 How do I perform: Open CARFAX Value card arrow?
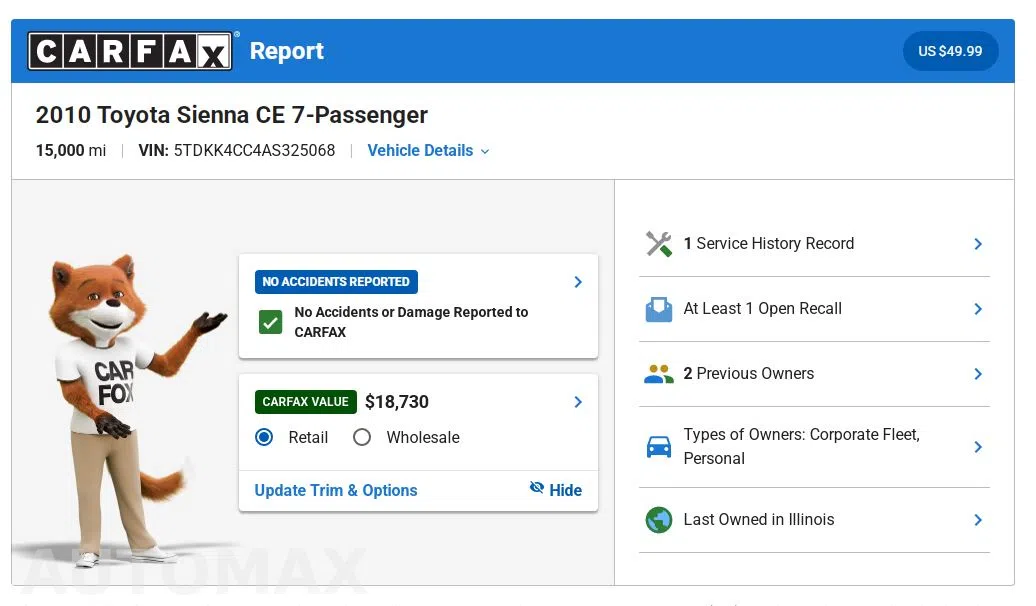pos(578,402)
